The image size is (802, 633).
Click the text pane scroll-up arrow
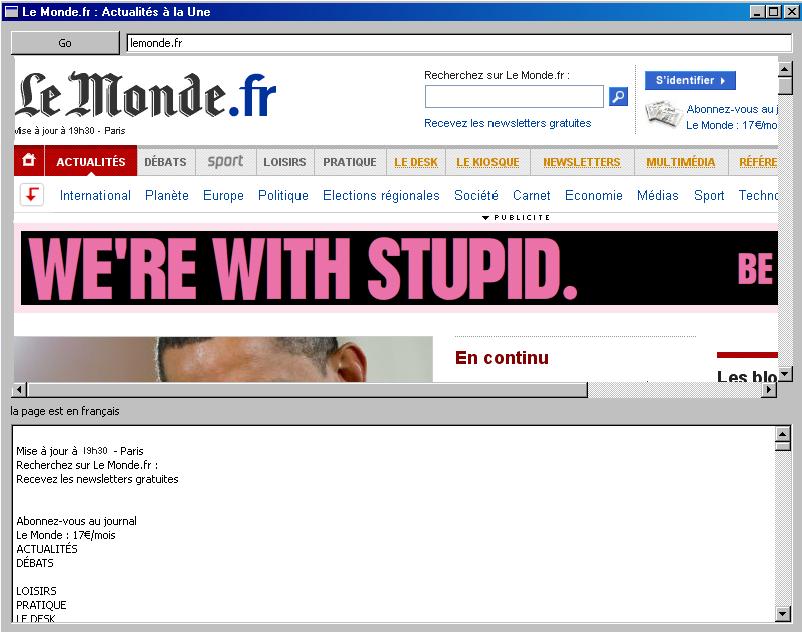[x=783, y=434]
